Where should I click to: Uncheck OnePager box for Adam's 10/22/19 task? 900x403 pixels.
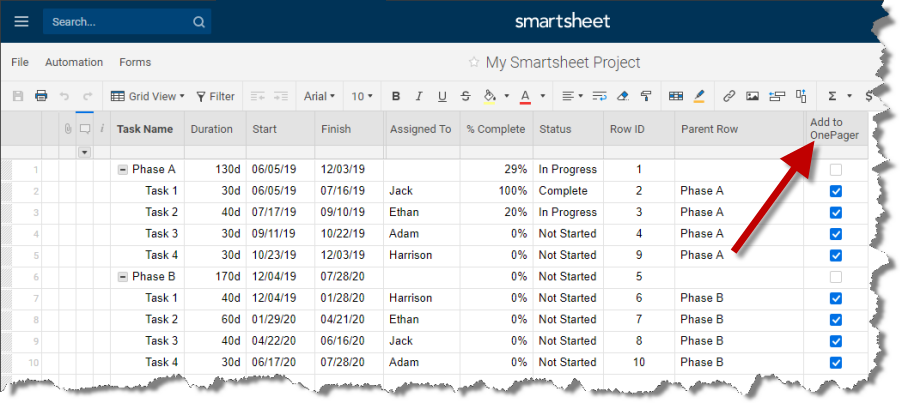coord(836,234)
